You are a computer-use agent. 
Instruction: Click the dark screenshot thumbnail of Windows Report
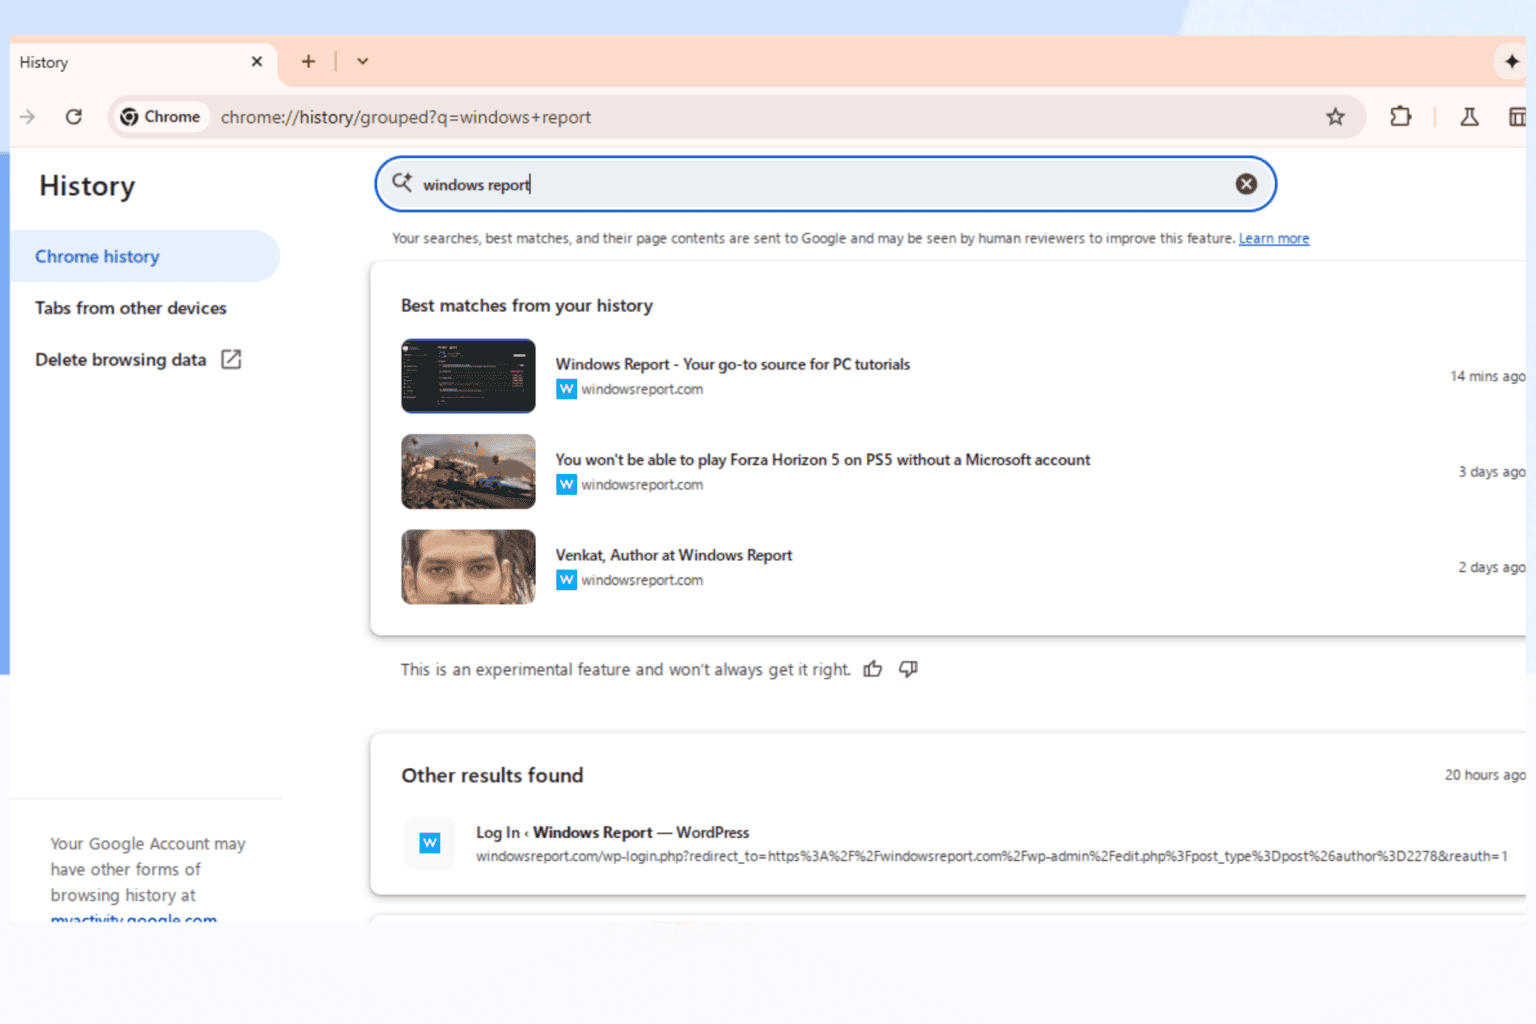point(468,376)
